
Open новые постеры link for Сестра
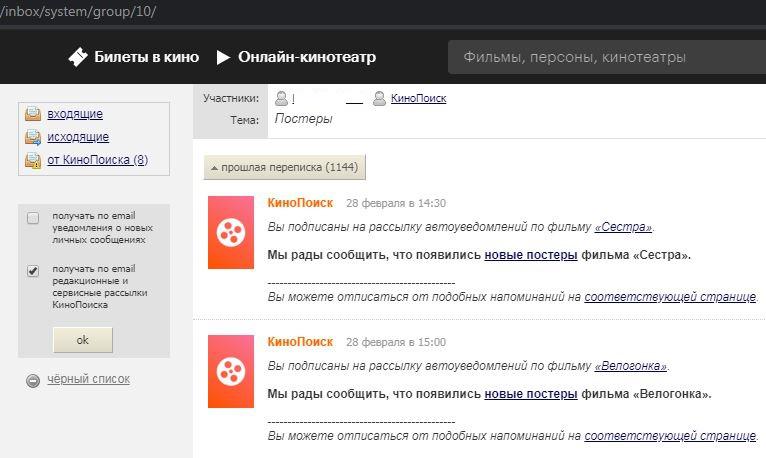click(x=531, y=255)
